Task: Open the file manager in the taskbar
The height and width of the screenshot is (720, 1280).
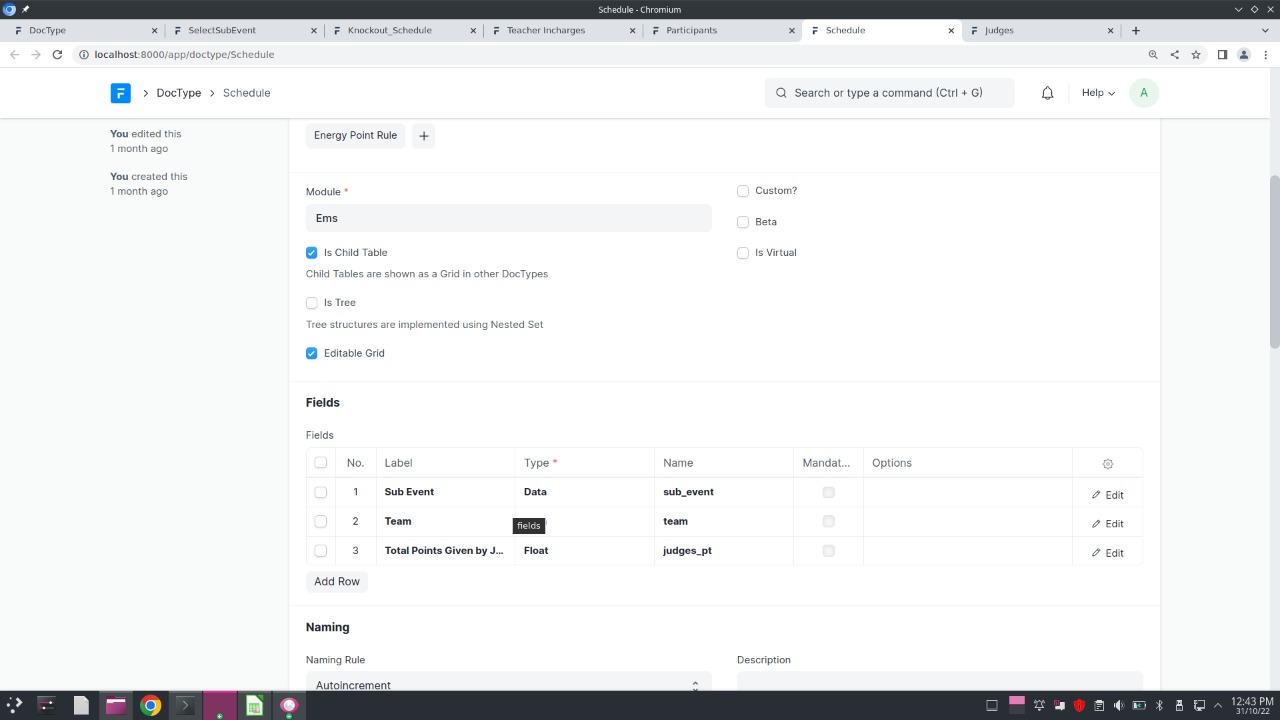Action: pyautogui.click(x=115, y=705)
